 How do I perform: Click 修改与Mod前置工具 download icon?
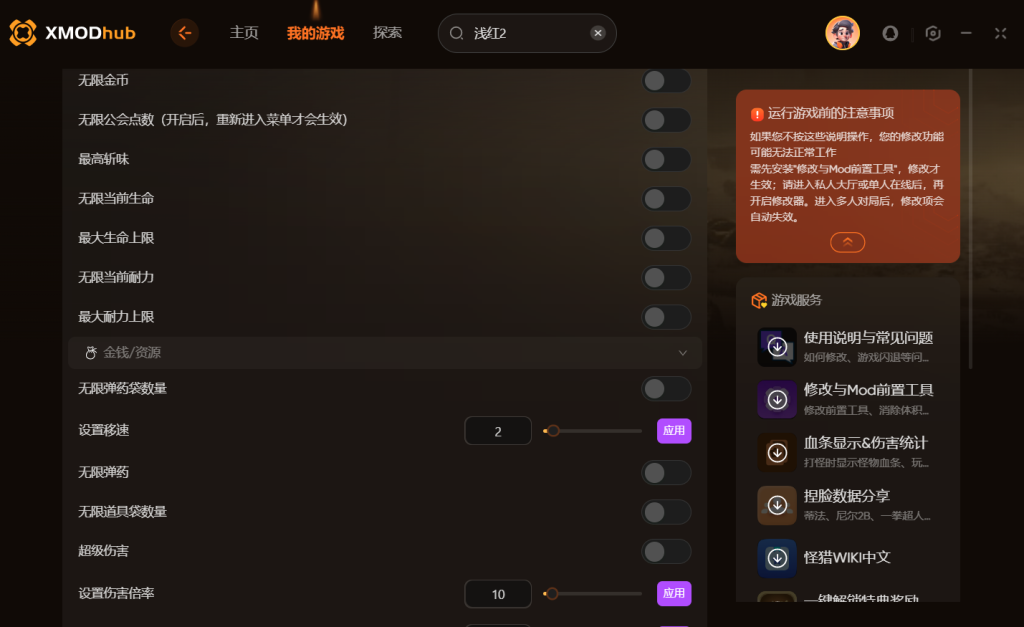click(777, 399)
